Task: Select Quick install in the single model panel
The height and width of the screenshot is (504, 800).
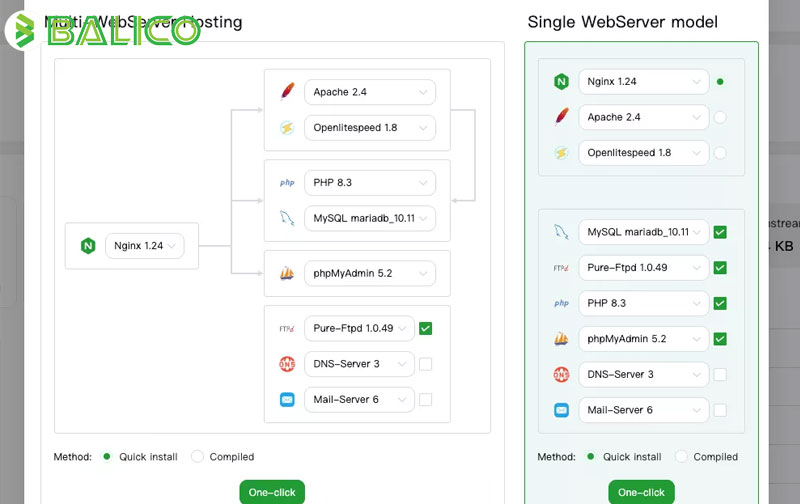Action: click(590, 457)
